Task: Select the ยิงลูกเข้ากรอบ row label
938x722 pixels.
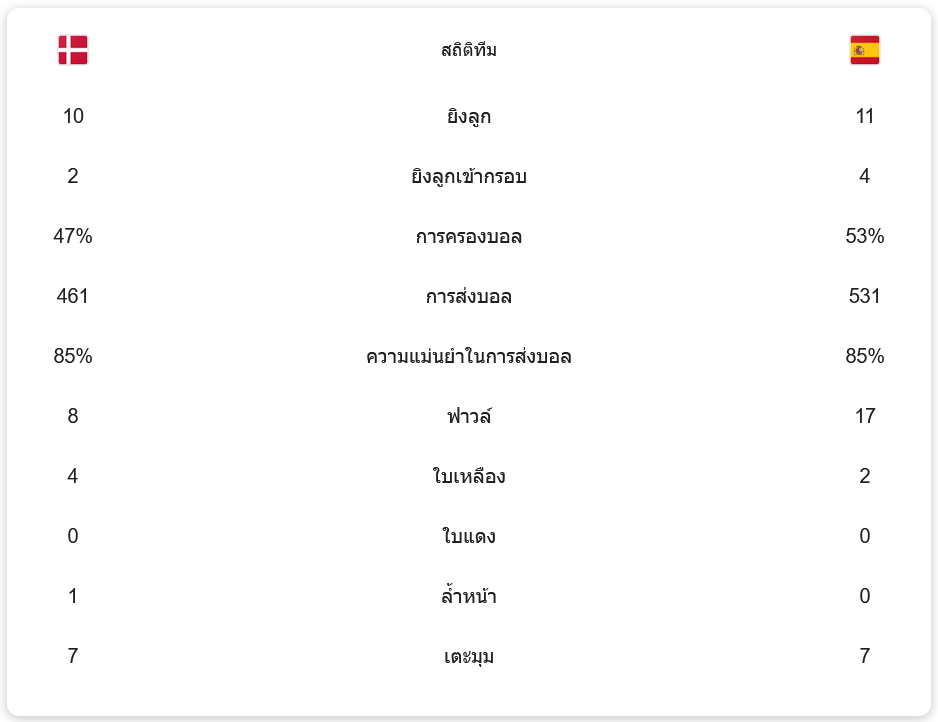Action: point(469,177)
